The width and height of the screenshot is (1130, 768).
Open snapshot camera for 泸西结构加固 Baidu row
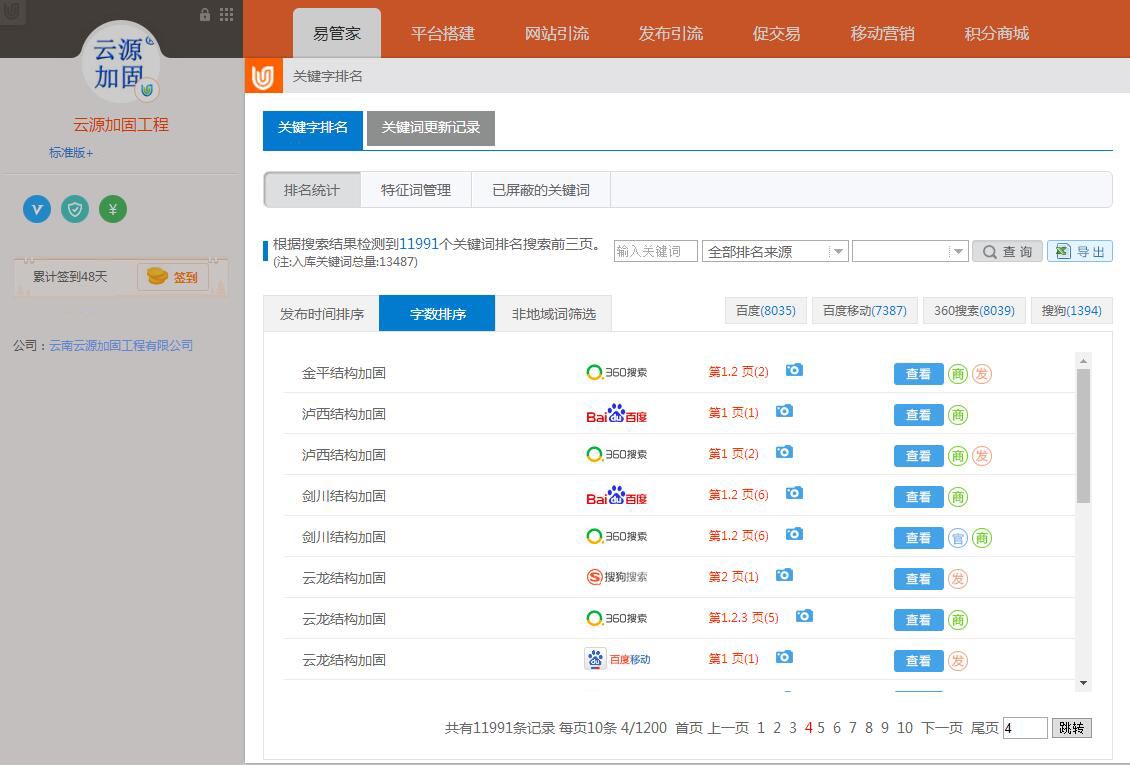784,411
